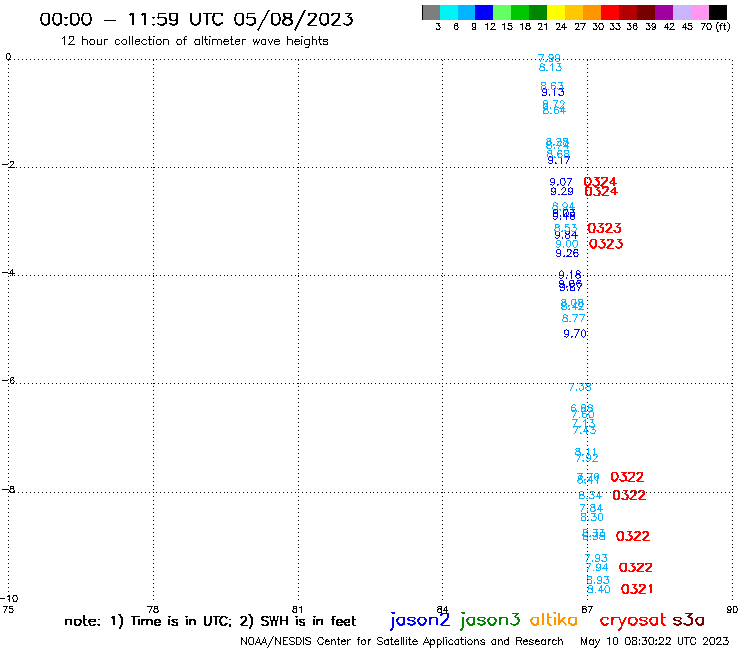Click the wave height reading 9.17
This screenshot has width=740, height=650.
(559, 161)
